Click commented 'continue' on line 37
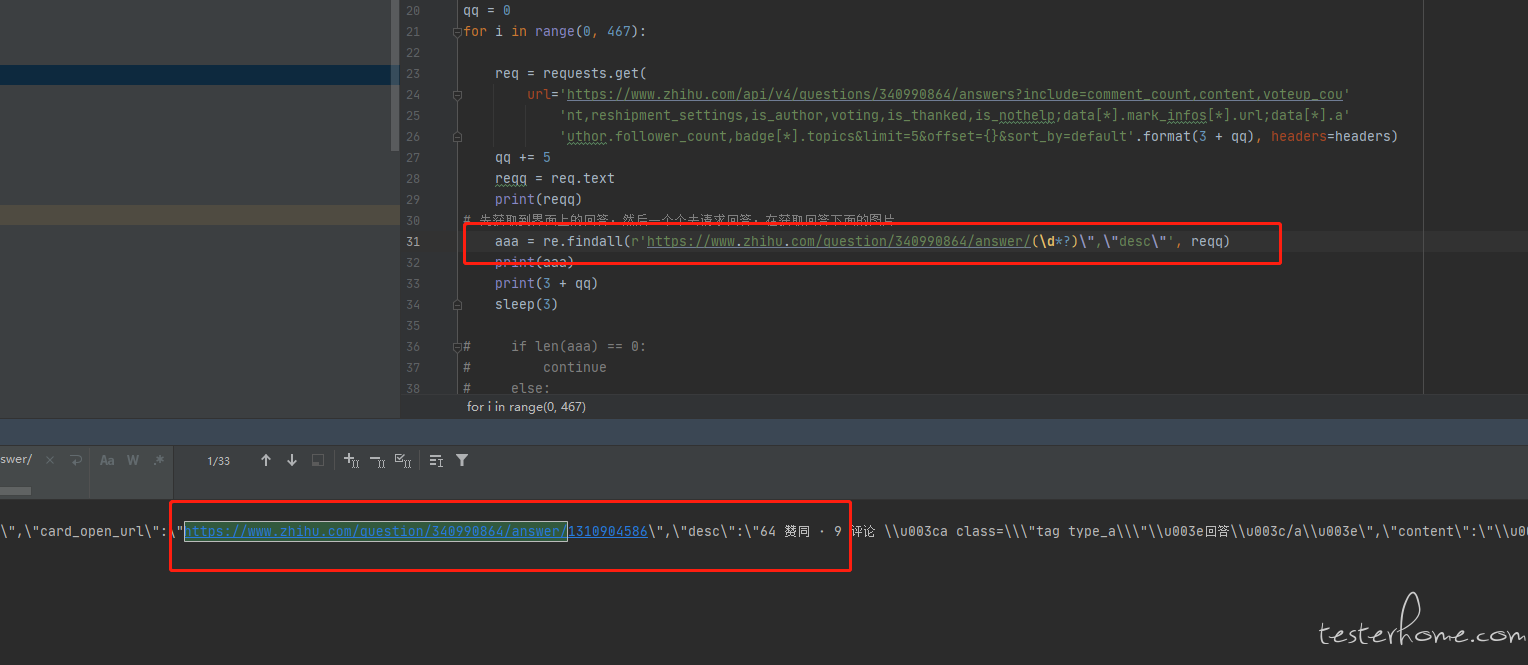 click(x=575, y=368)
